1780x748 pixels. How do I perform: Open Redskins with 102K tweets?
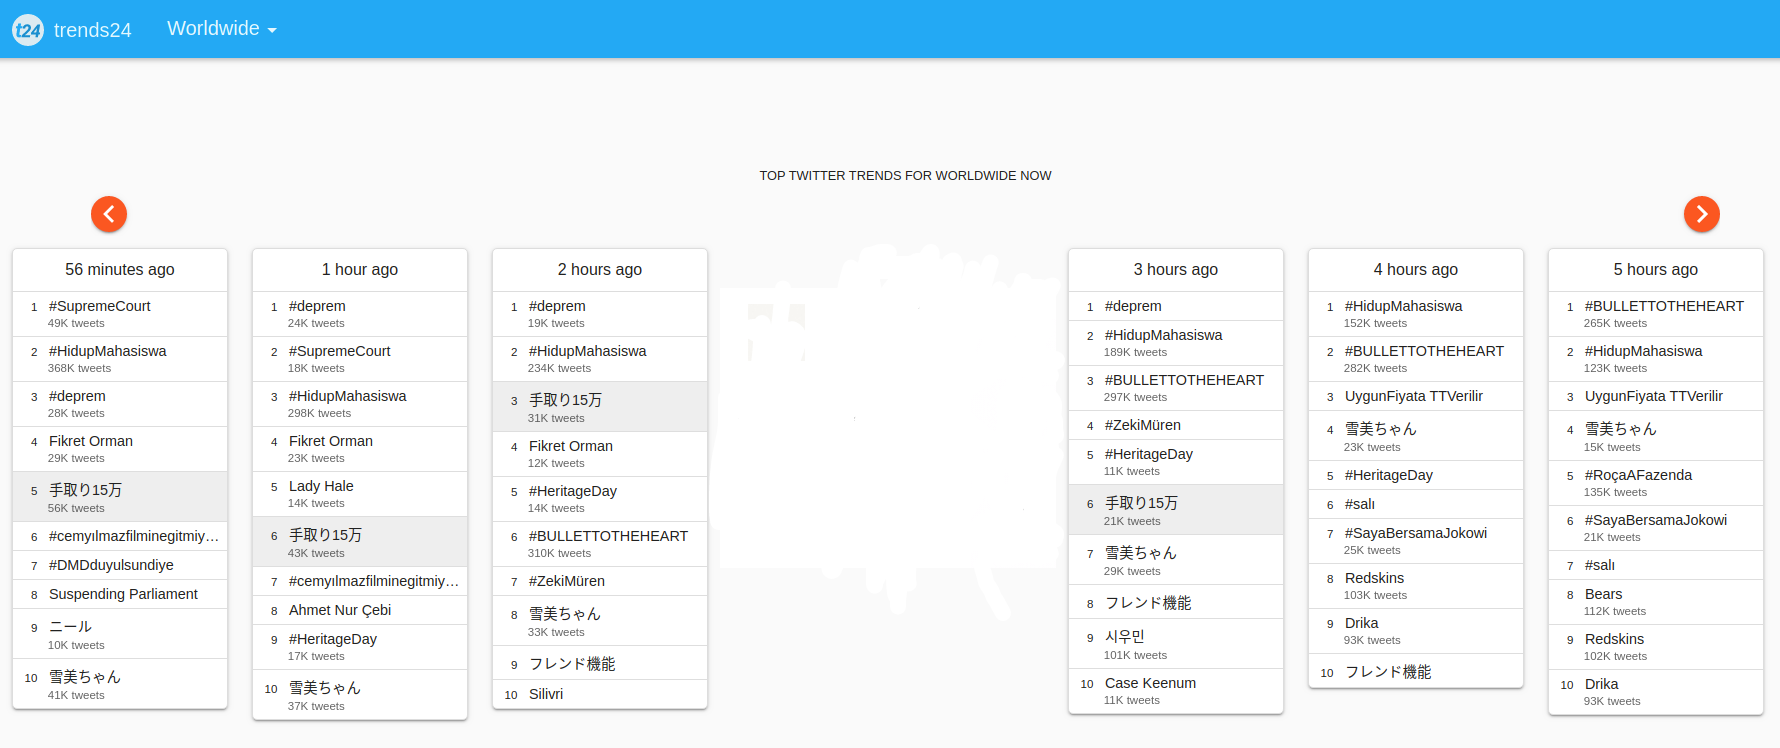(1615, 639)
